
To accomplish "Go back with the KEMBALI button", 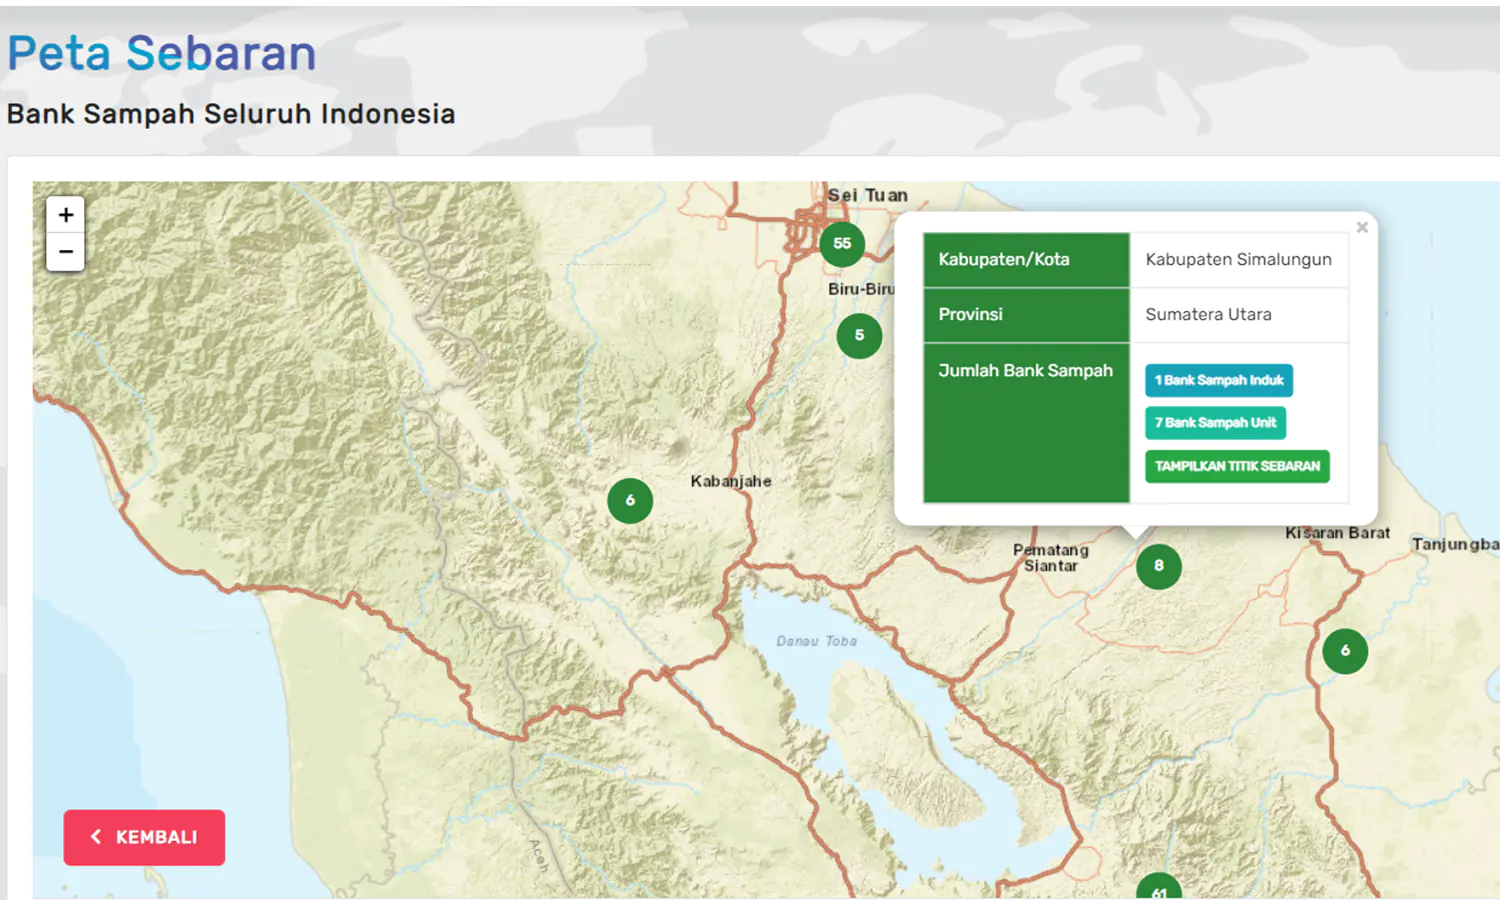I will coord(144,837).
